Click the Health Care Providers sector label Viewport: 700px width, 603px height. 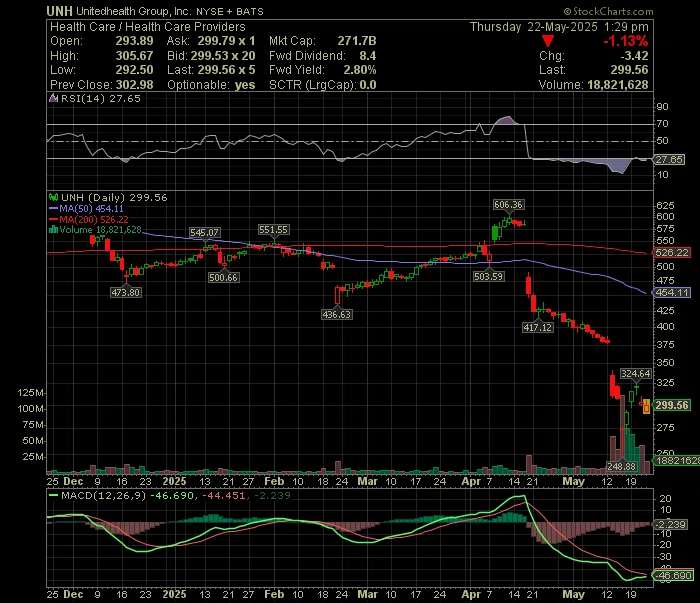point(185,27)
